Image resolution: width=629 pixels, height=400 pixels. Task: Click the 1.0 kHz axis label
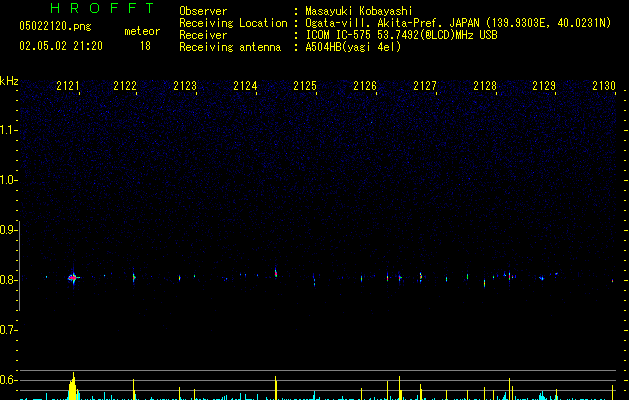pyautogui.click(x=8, y=180)
